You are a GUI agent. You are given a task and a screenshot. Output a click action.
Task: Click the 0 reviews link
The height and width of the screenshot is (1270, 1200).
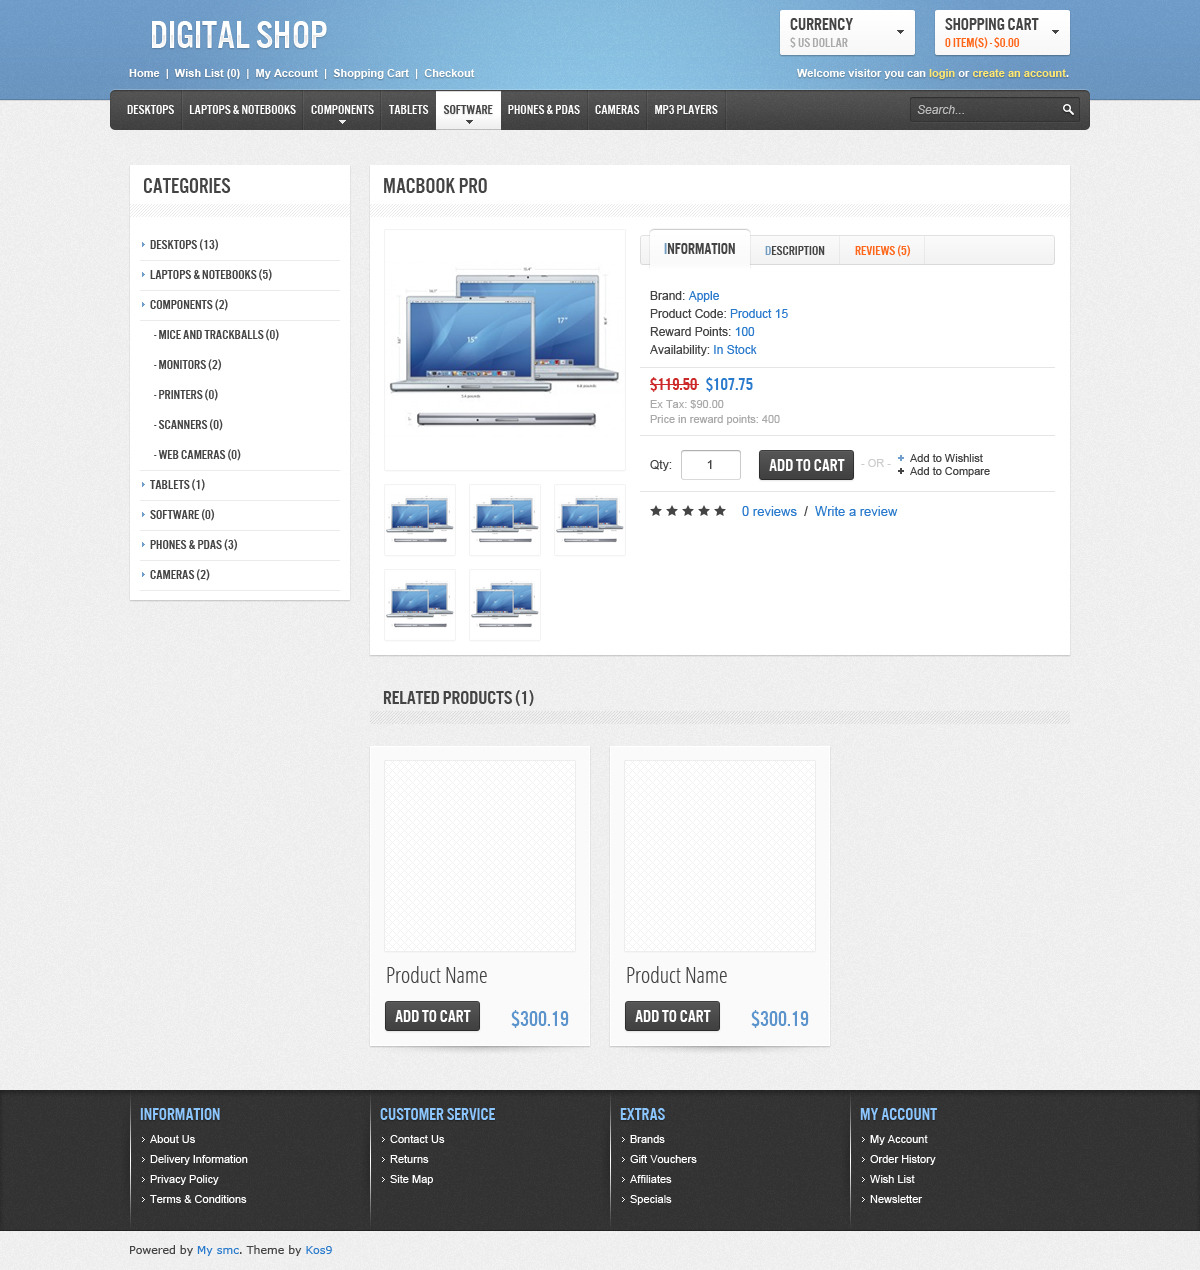(x=769, y=511)
